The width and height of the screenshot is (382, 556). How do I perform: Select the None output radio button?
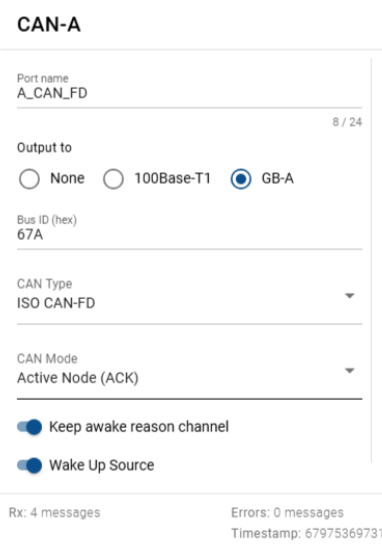tap(29, 179)
